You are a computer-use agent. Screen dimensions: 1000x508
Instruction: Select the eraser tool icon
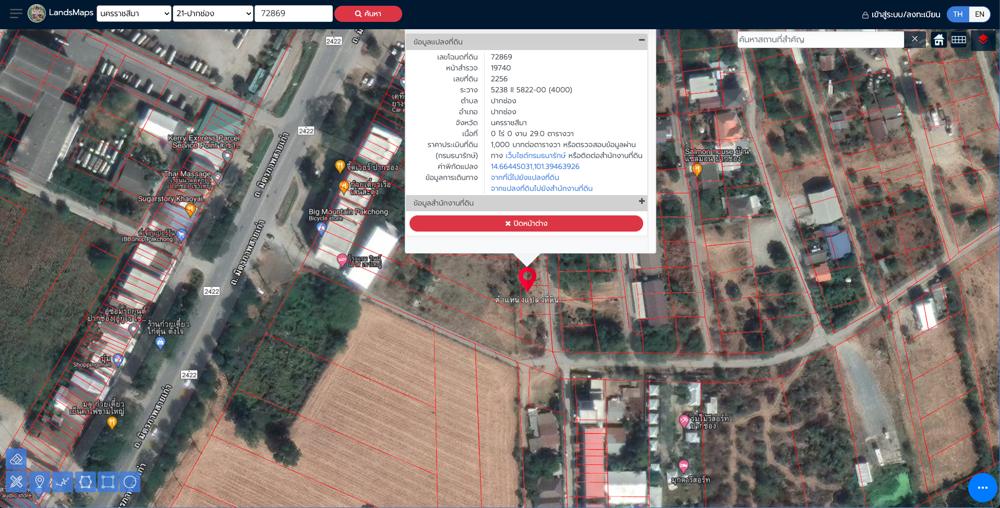point(17,459)
